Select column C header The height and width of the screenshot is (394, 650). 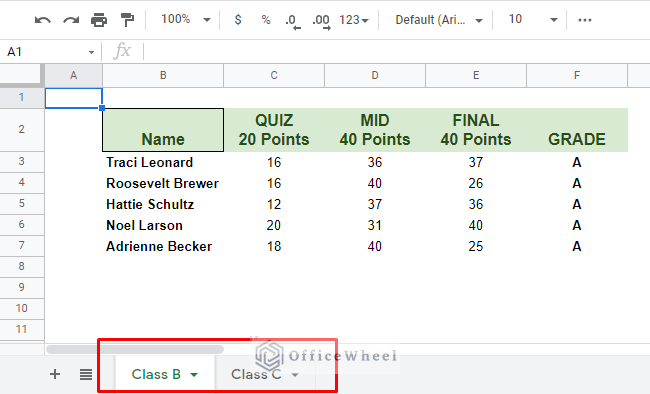[274, 75]
